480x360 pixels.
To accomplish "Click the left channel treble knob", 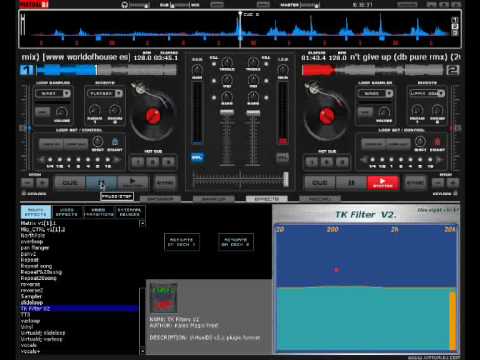I will [227, 62].
